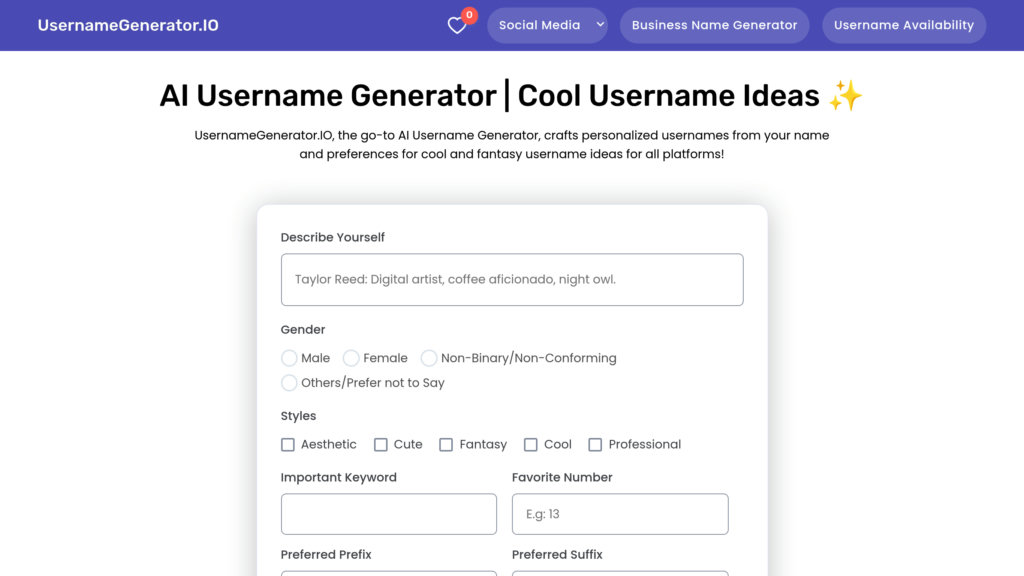The height and width of the screenshot is (576, 1024).
Task: Check the Aesthetic style checkbox
Action: 287,444
